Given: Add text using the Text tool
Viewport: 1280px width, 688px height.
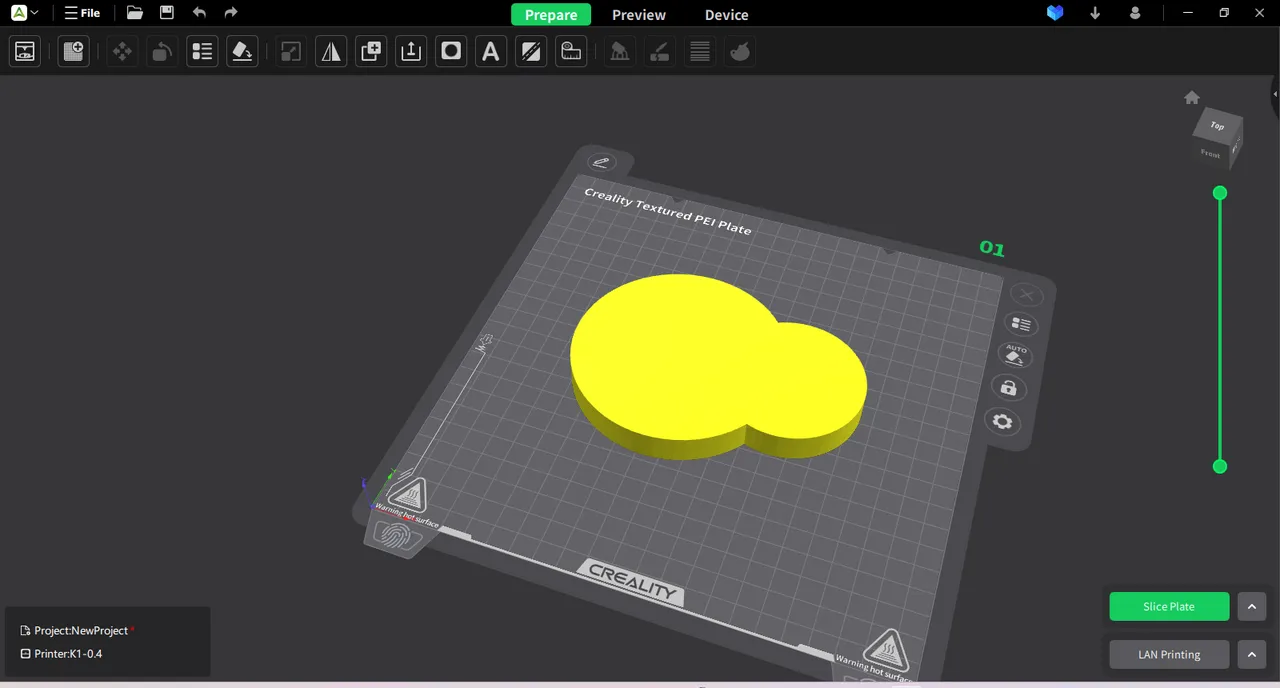Looking at the screenshot, I should click(491, 51).
